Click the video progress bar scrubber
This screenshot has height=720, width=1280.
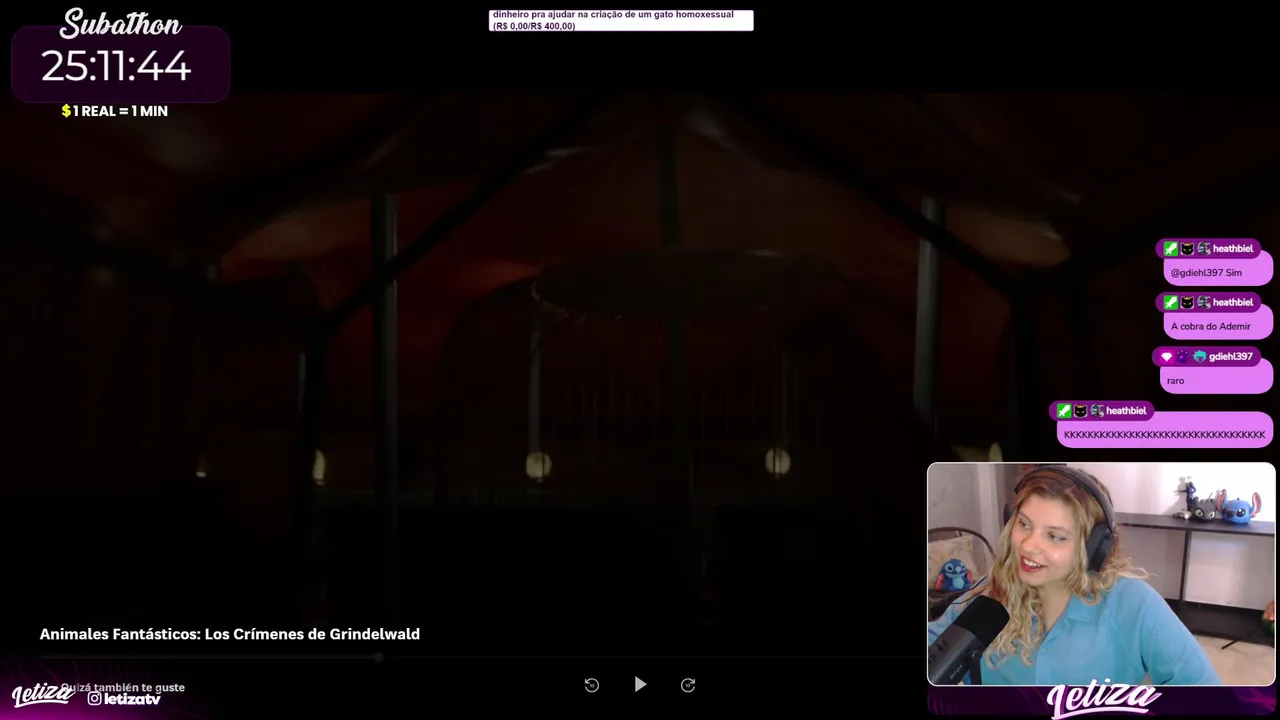(378, 657)
